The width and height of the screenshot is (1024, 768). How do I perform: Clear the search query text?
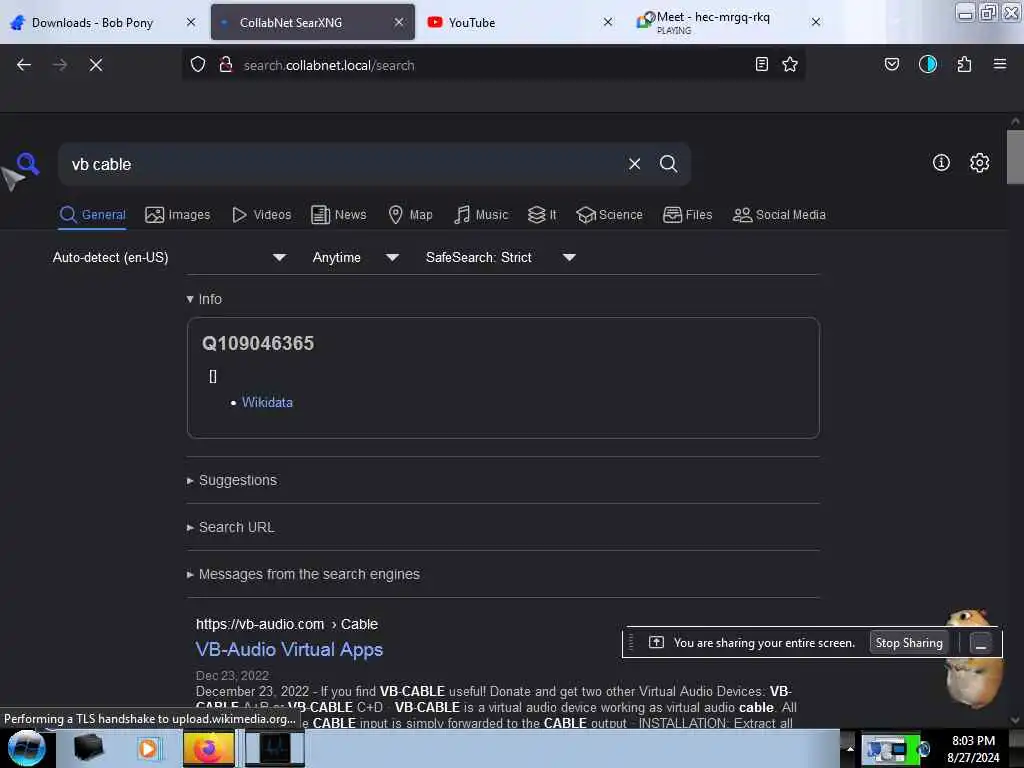click(634, 164)
